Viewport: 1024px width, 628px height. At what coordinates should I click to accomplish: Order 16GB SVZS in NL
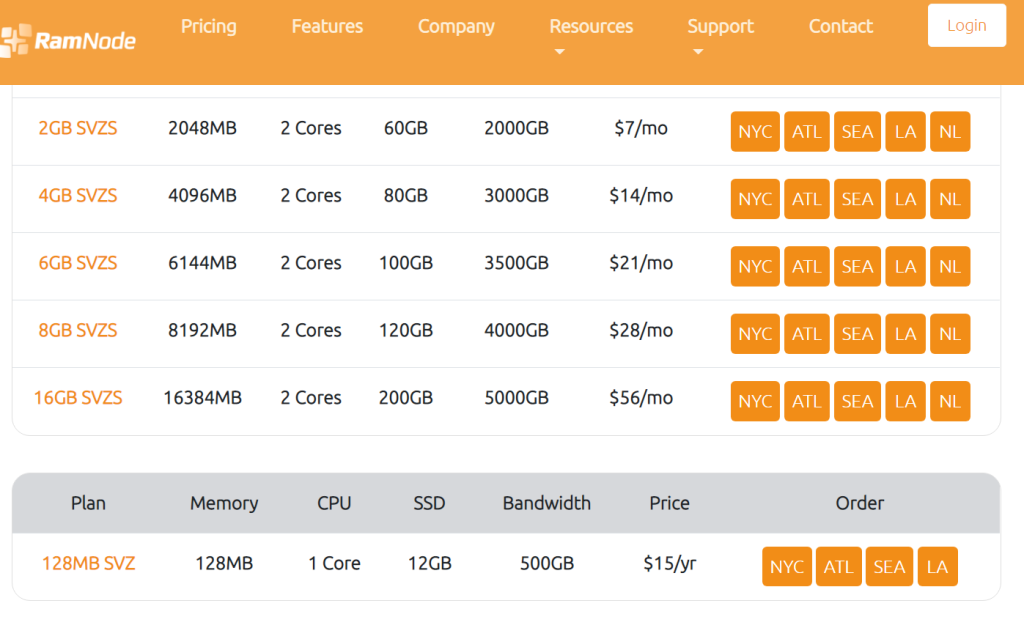pos(950,401)
